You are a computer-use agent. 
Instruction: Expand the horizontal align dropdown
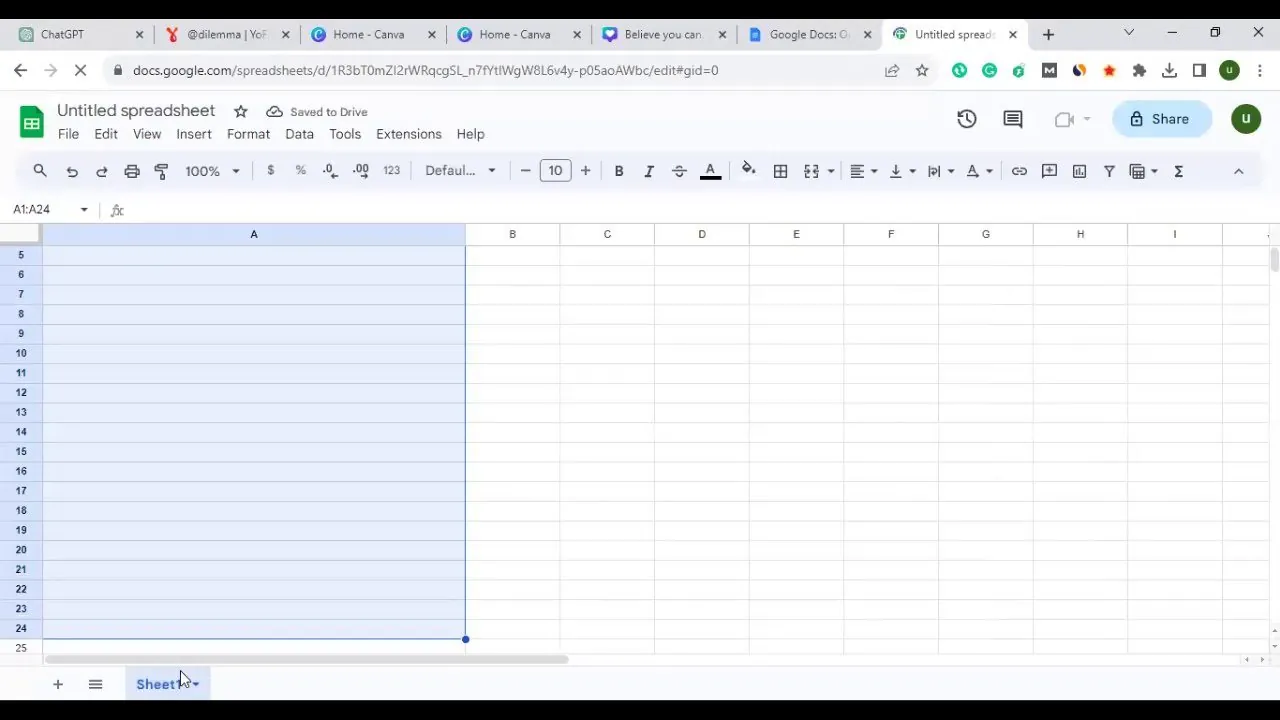point(863,171)
